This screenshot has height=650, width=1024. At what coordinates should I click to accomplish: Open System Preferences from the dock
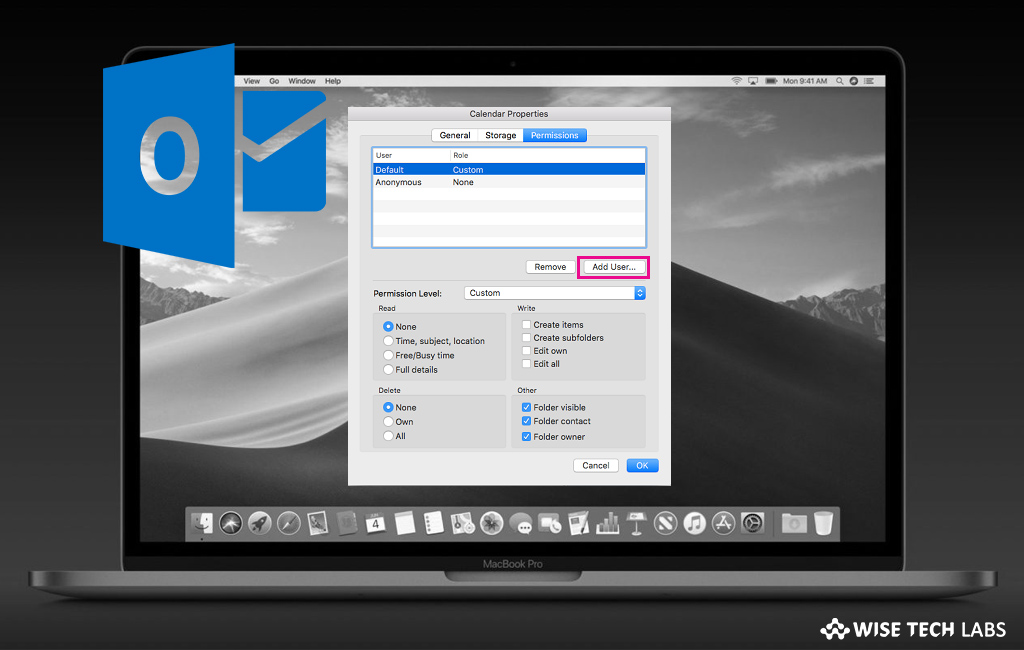[x=752, y=523]
